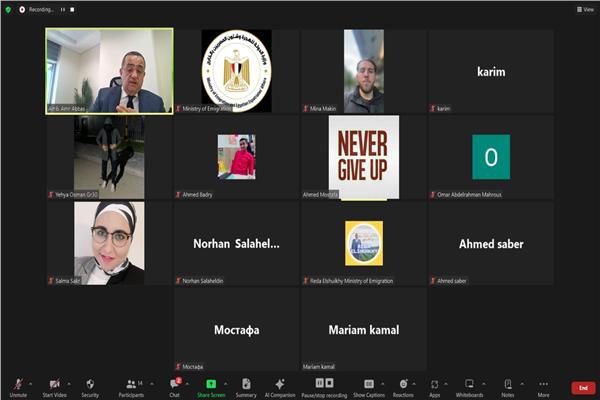The image size is (600, 400).
Task: Open the View layout menu
Action: (x=585, y=10)
